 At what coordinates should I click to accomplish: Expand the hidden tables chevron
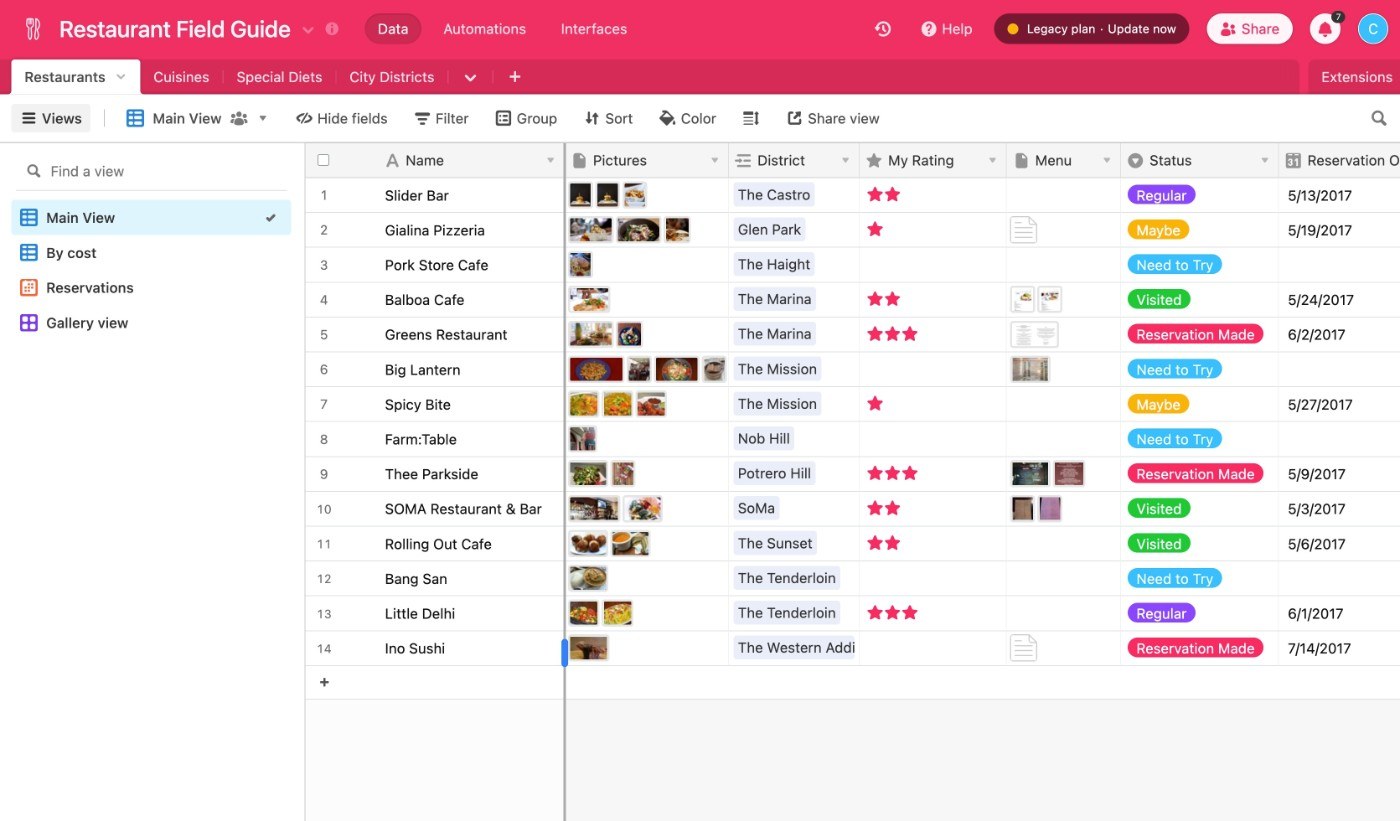click(x=470, y=77)
